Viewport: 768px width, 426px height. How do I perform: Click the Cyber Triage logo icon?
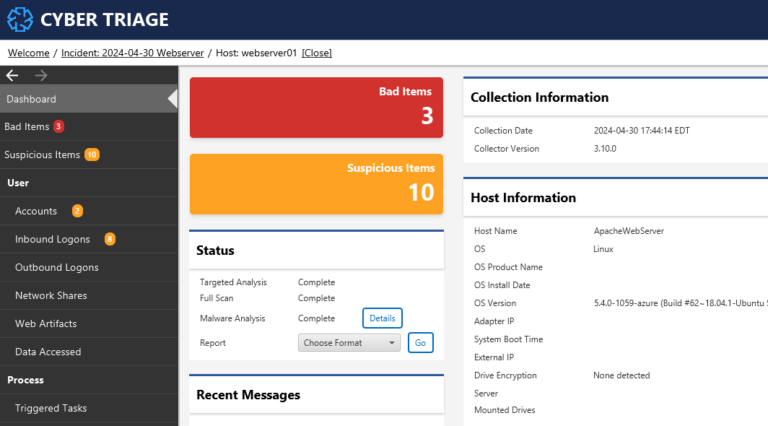(x=20, y=19)
